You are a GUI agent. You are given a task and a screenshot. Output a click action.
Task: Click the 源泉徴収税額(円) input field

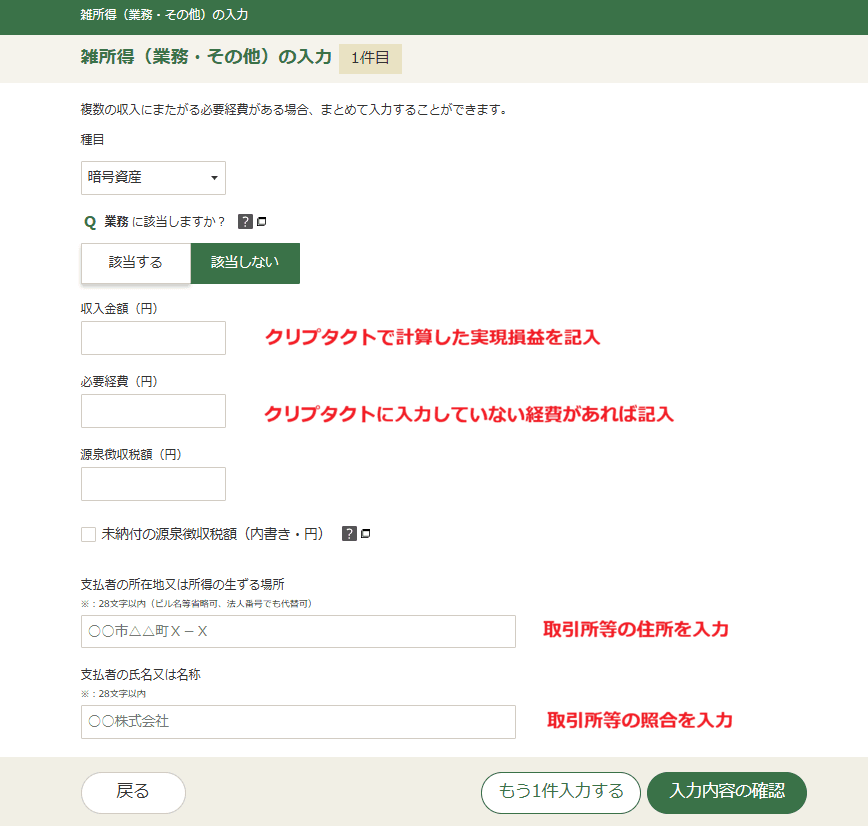point(153,484)
